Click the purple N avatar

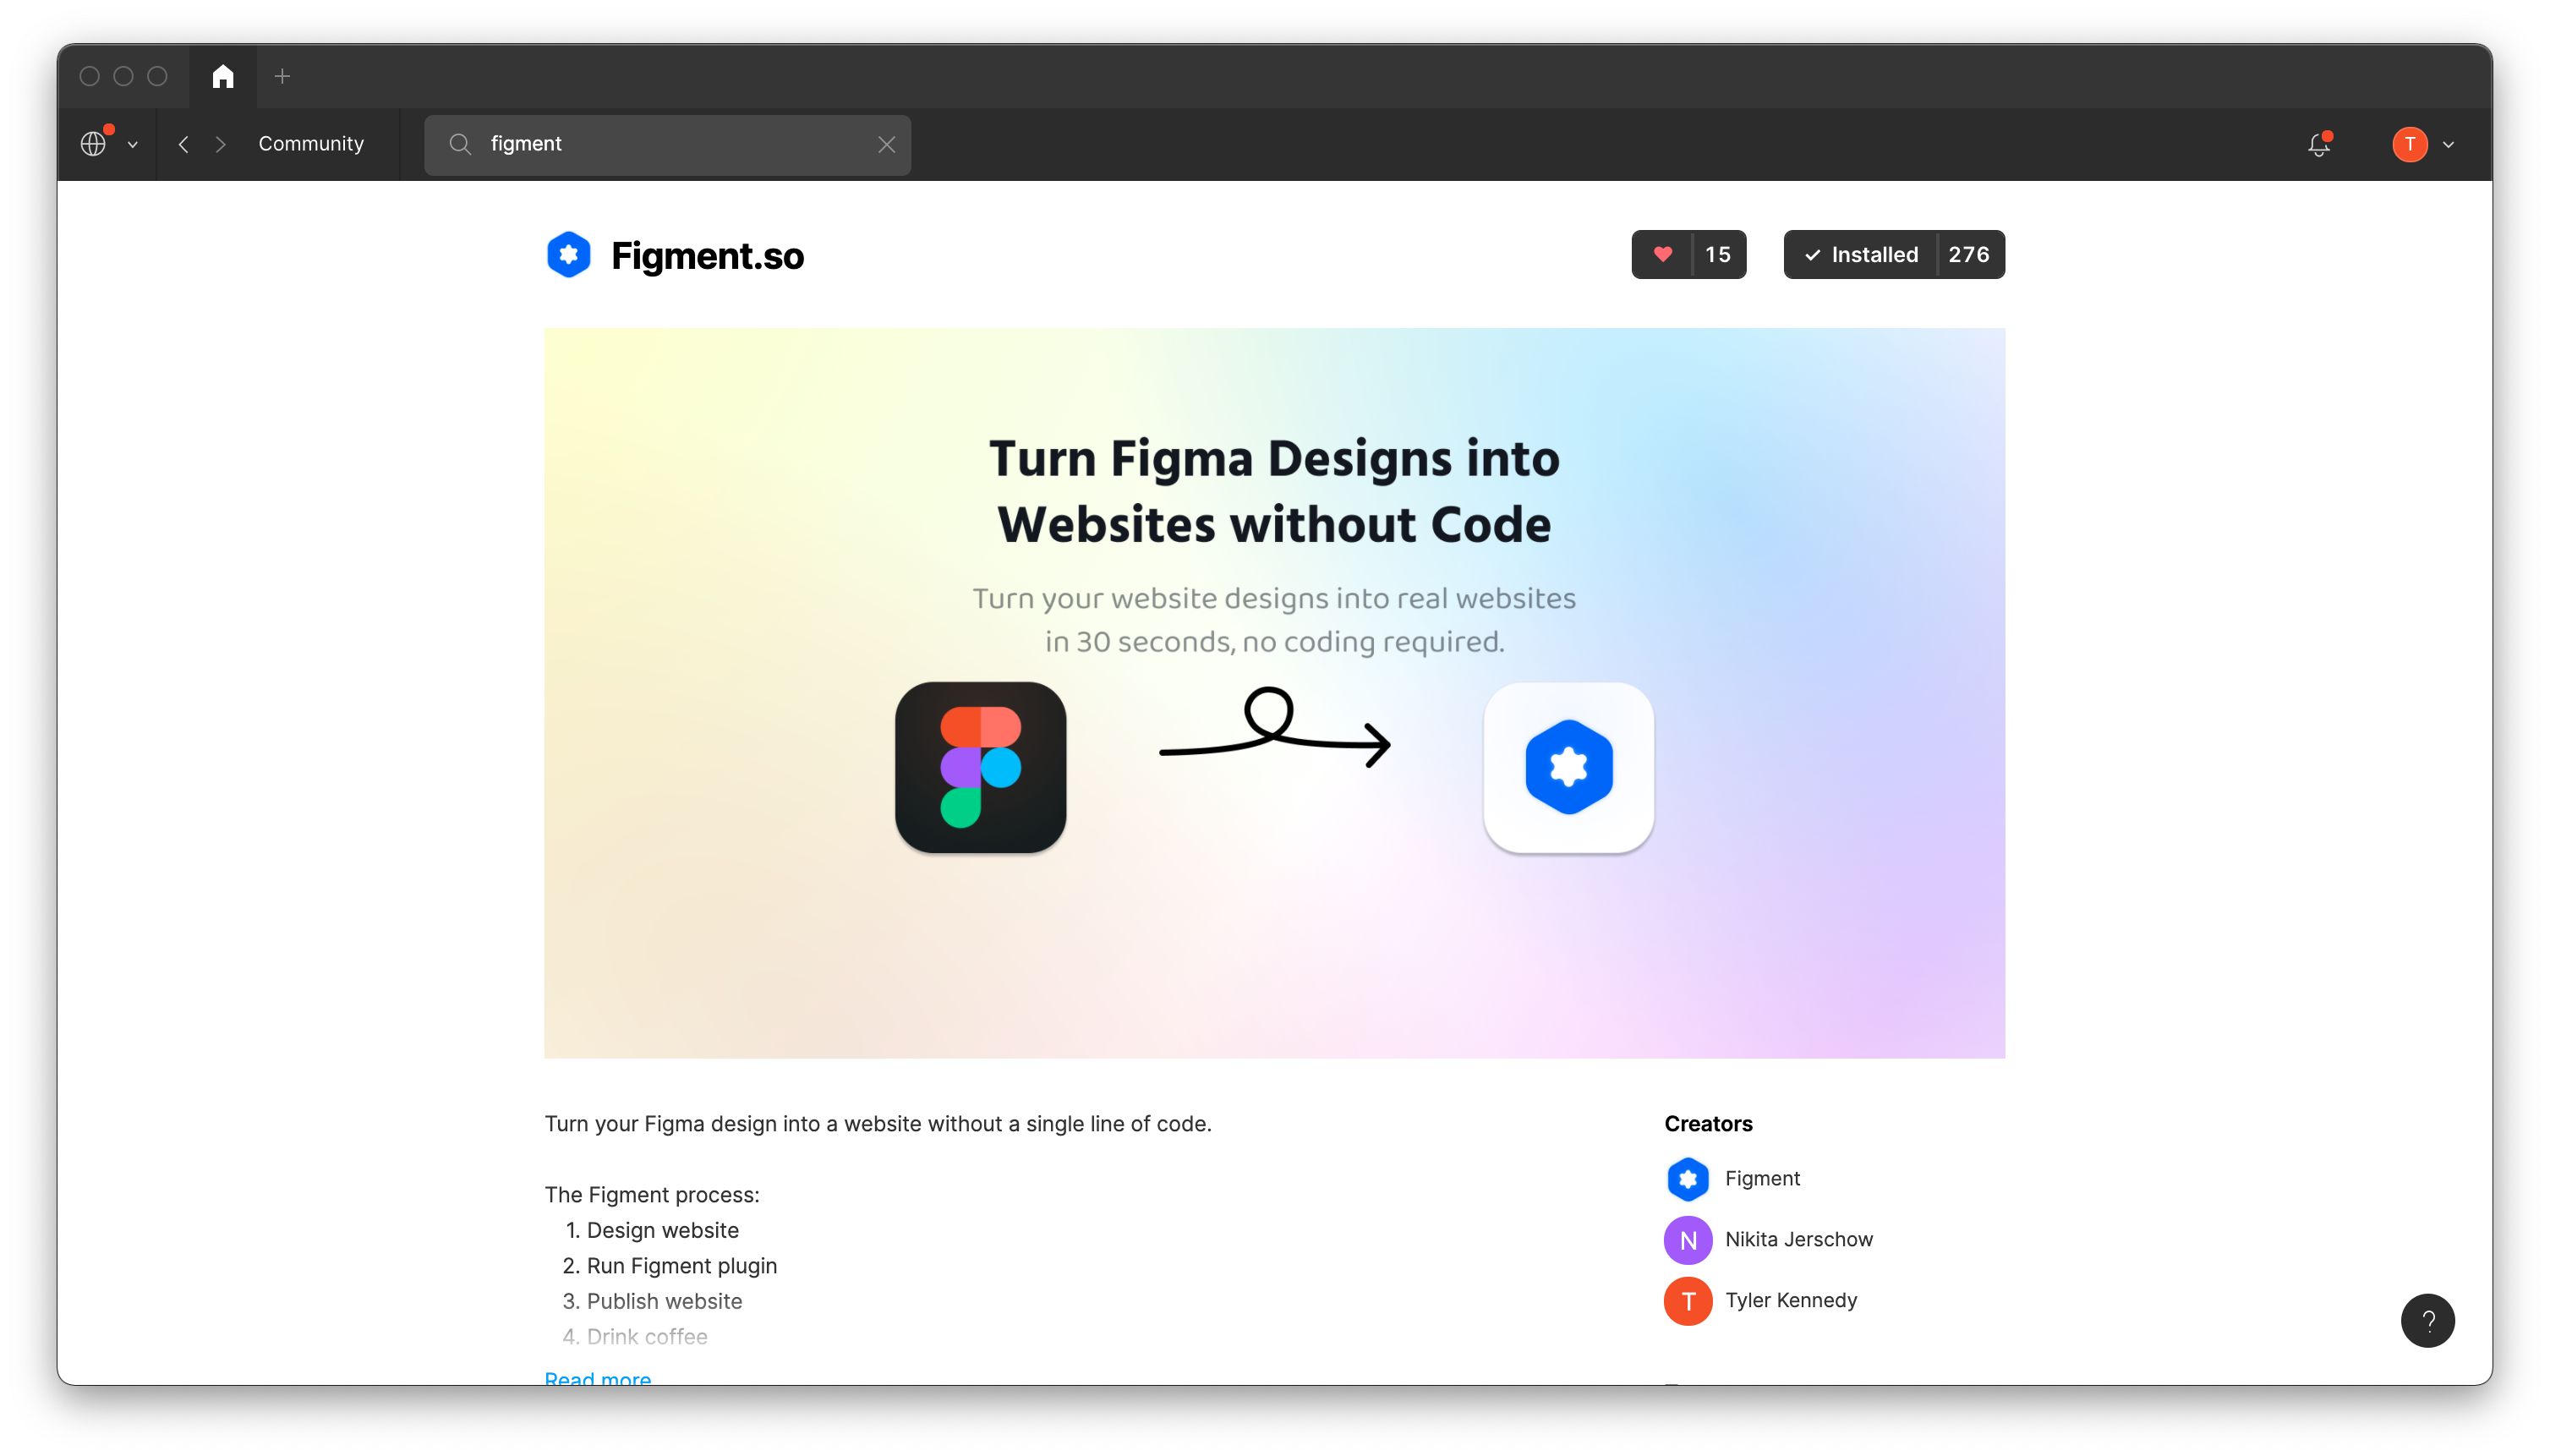(x=1688, y=1240)
